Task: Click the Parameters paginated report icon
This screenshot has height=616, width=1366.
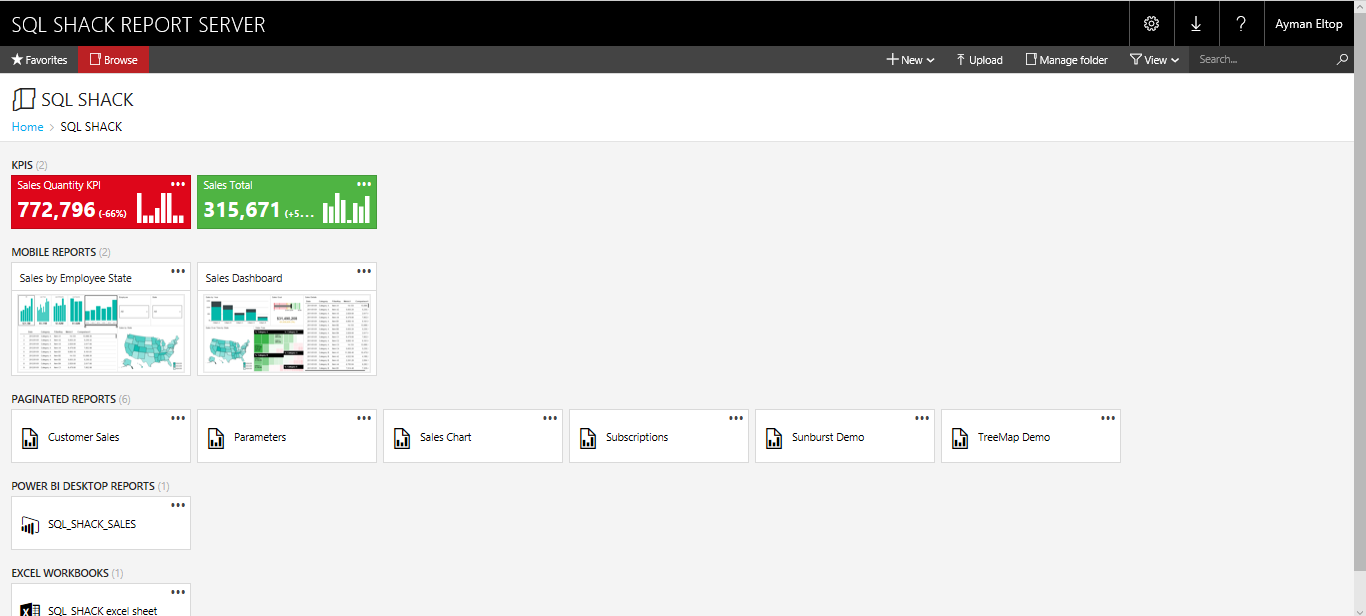Action: click(216, 438)
